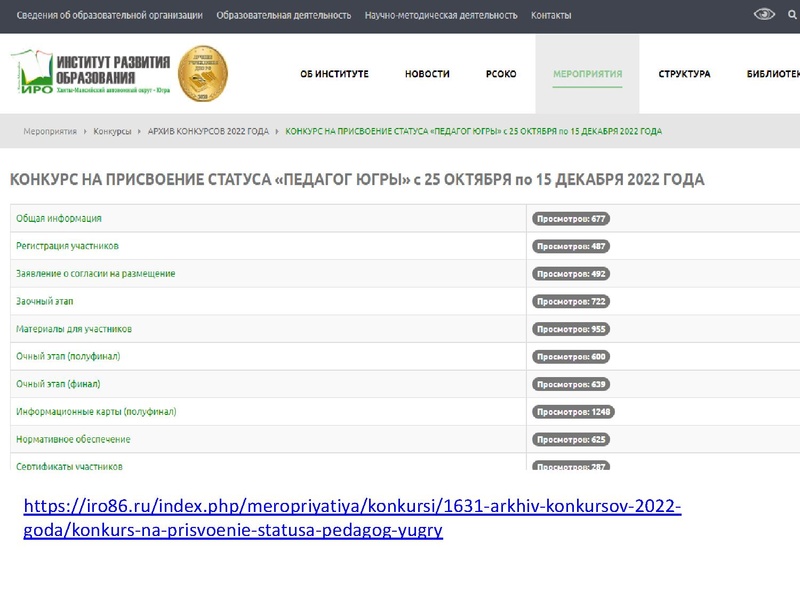Screen dimensions: 800x600
Task: Expand the 'СТРУКТУРА' navigation menu
Action: tap(684, 74)
